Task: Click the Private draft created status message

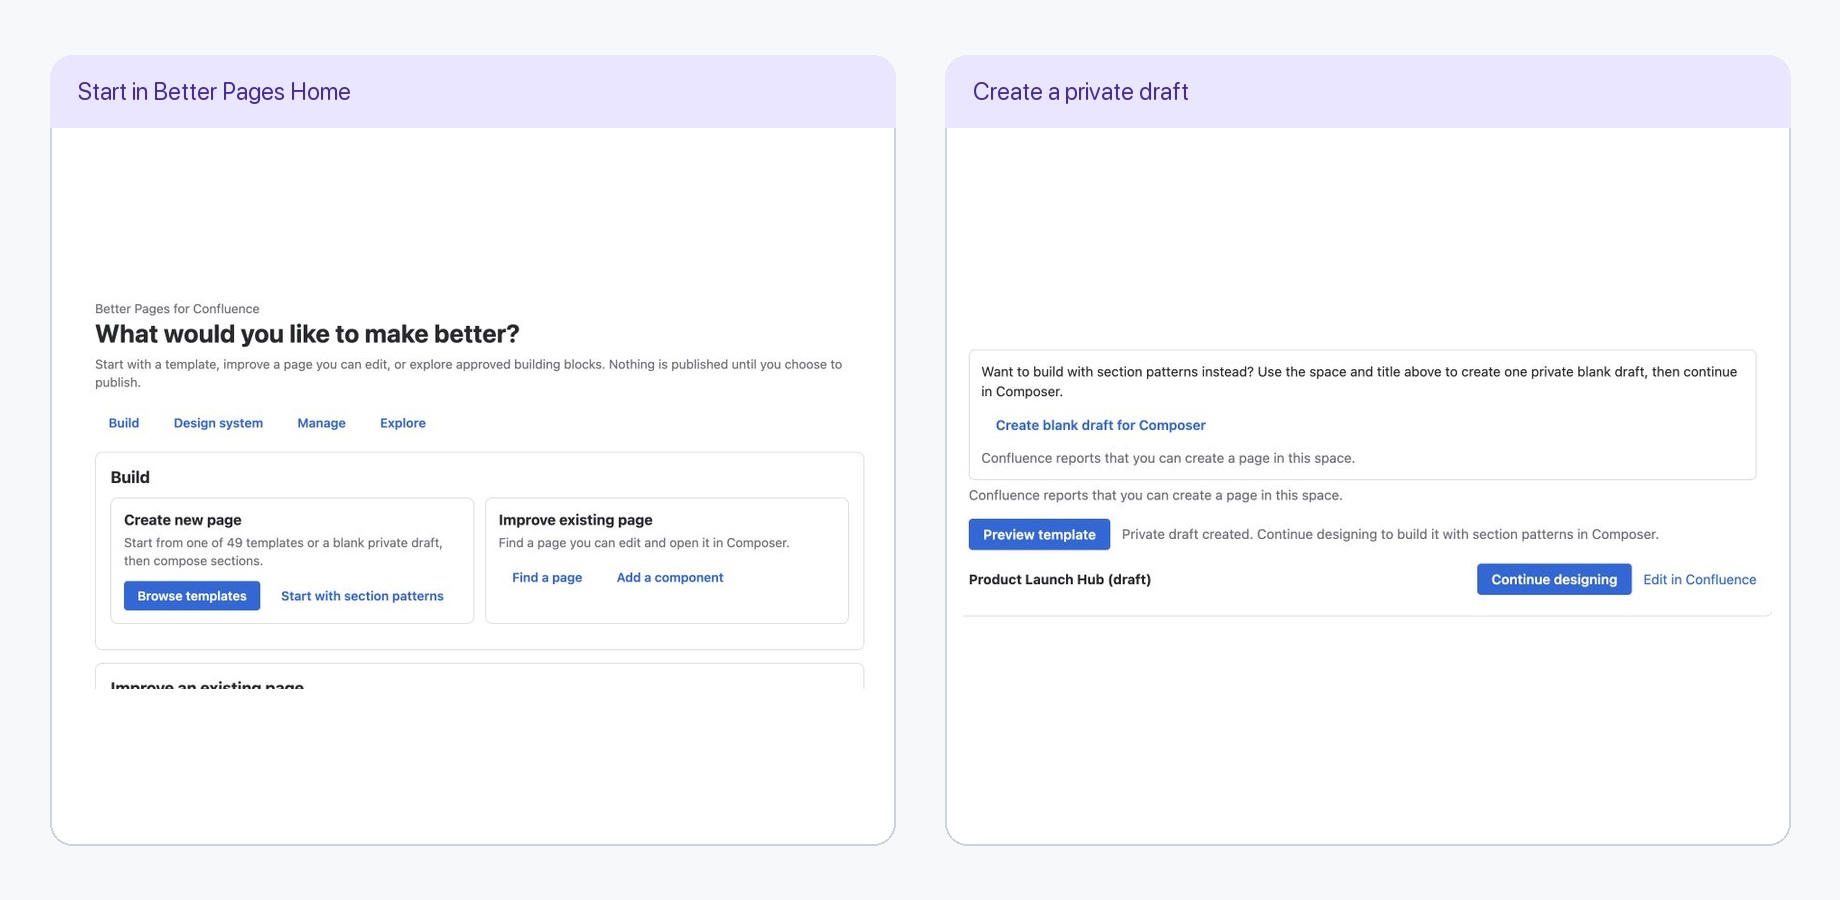Action: coord(1390,534)
